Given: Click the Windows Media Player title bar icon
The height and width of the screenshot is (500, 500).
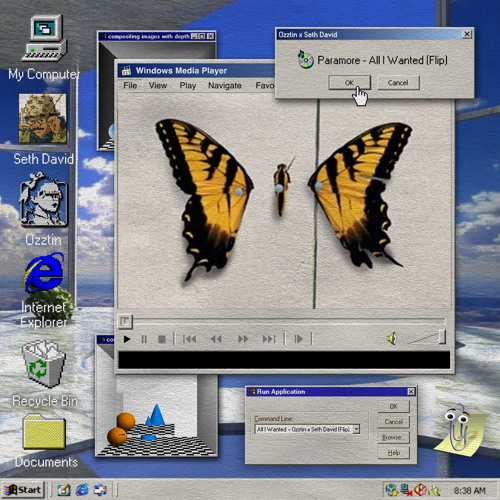Looking at the screenshot, I should (x=126, y=71).
